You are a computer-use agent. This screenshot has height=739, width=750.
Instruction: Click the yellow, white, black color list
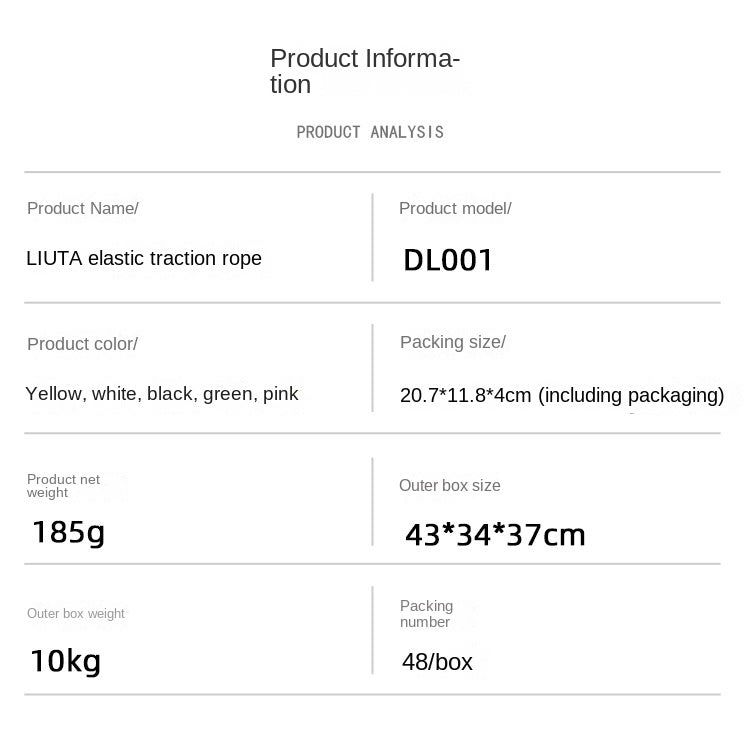point(162,394)
